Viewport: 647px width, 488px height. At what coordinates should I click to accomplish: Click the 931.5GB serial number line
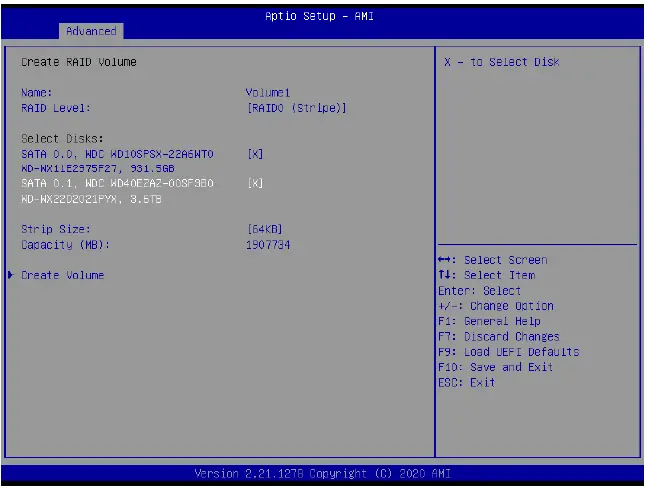[98, 168]
